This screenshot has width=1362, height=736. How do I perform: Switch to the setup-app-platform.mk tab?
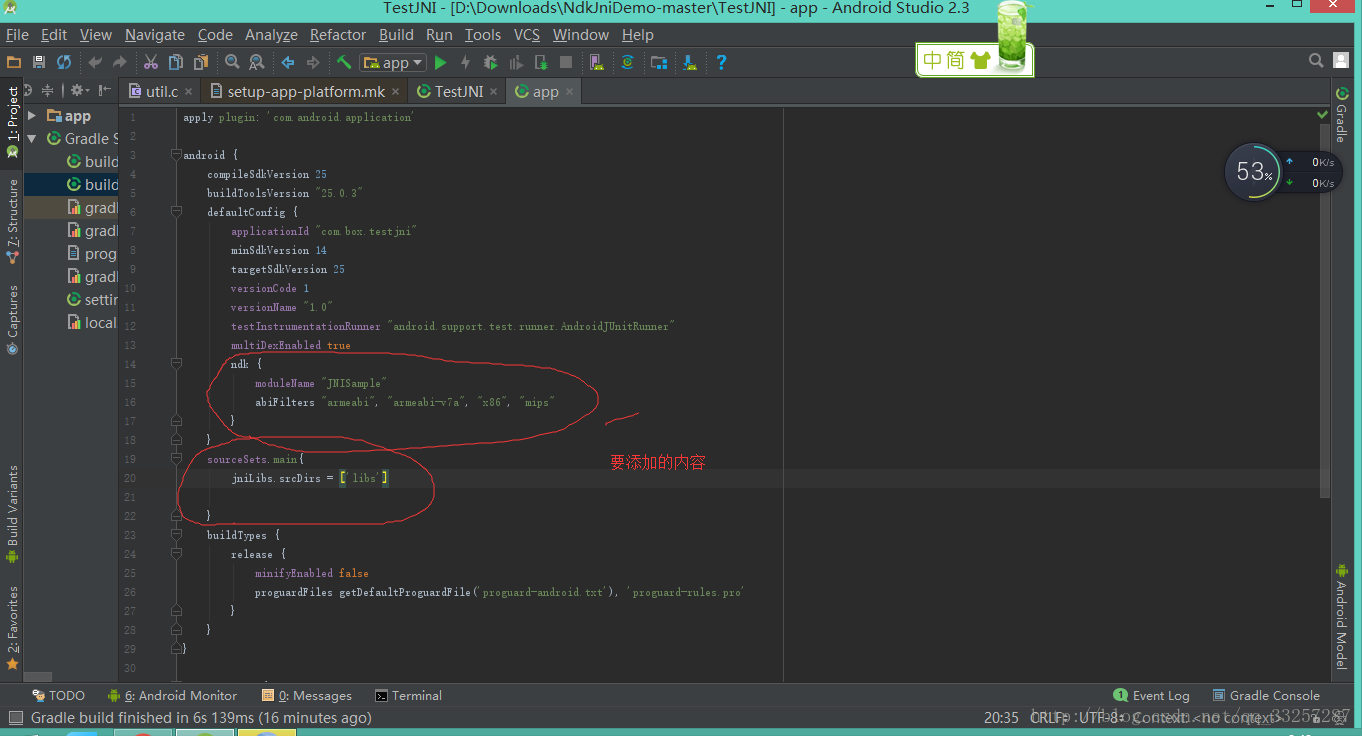point(304,91)
